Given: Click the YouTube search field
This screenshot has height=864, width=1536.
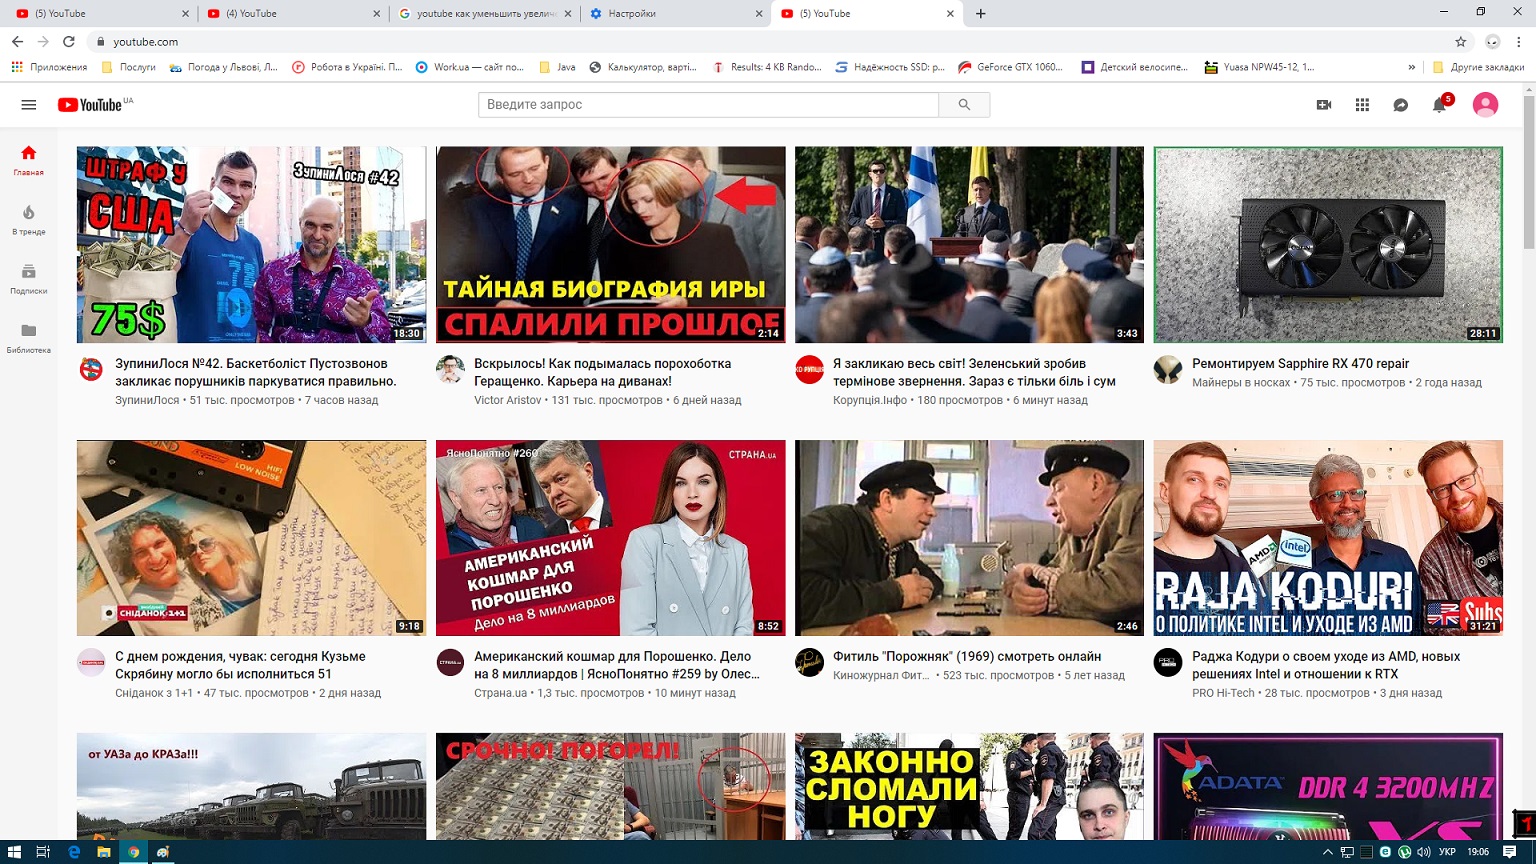Looking at the screenshot, I should (708, 105).
